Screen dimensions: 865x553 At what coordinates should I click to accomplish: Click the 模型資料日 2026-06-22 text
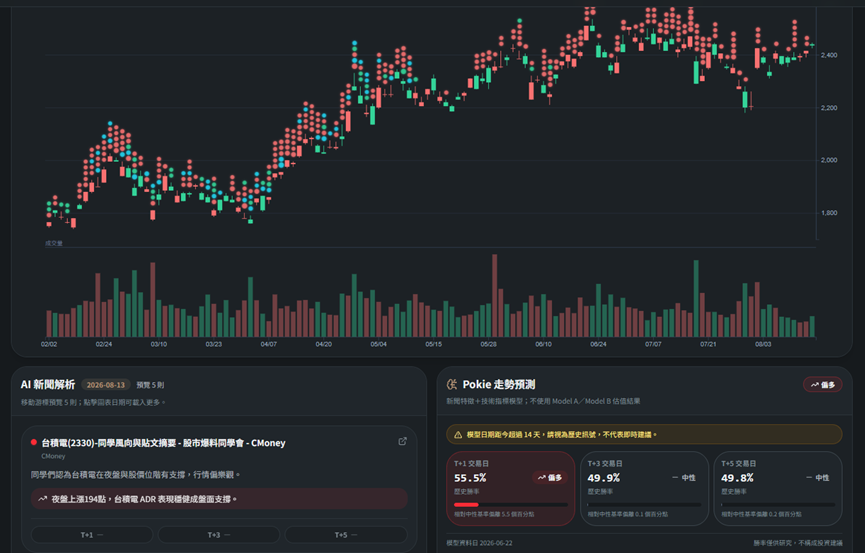pyautogui.click(x=479, y=543)
